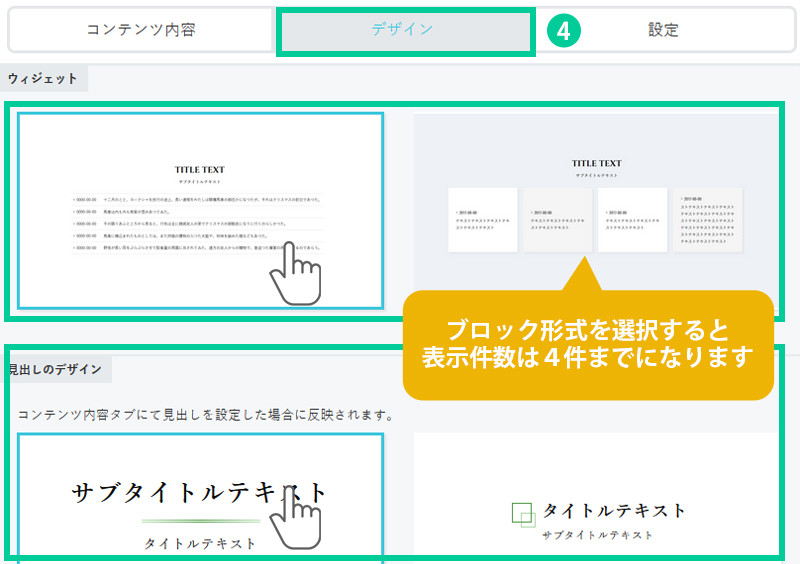Viewport: 800px width, 564px height.
Task: Click the green number 4 step badge
Action: 564,31
